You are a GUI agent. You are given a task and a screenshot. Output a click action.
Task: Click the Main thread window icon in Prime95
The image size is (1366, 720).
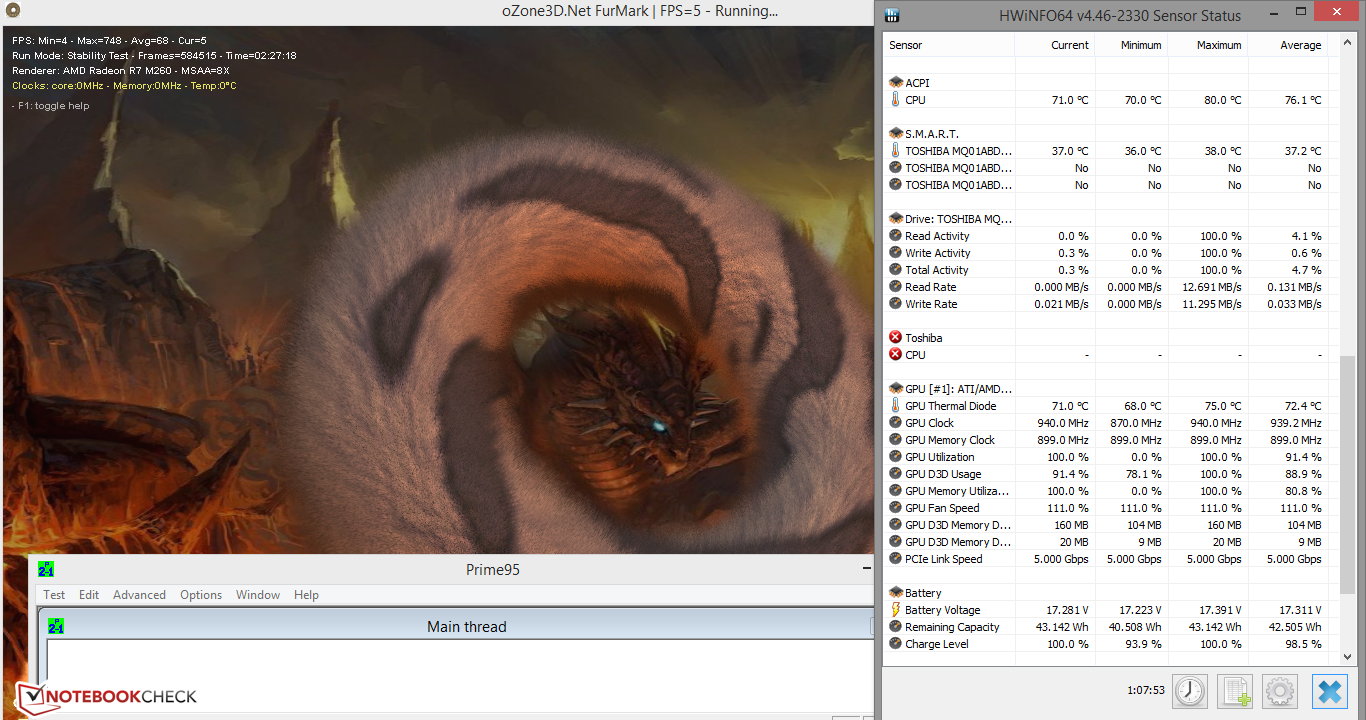(x=56, y=626)
